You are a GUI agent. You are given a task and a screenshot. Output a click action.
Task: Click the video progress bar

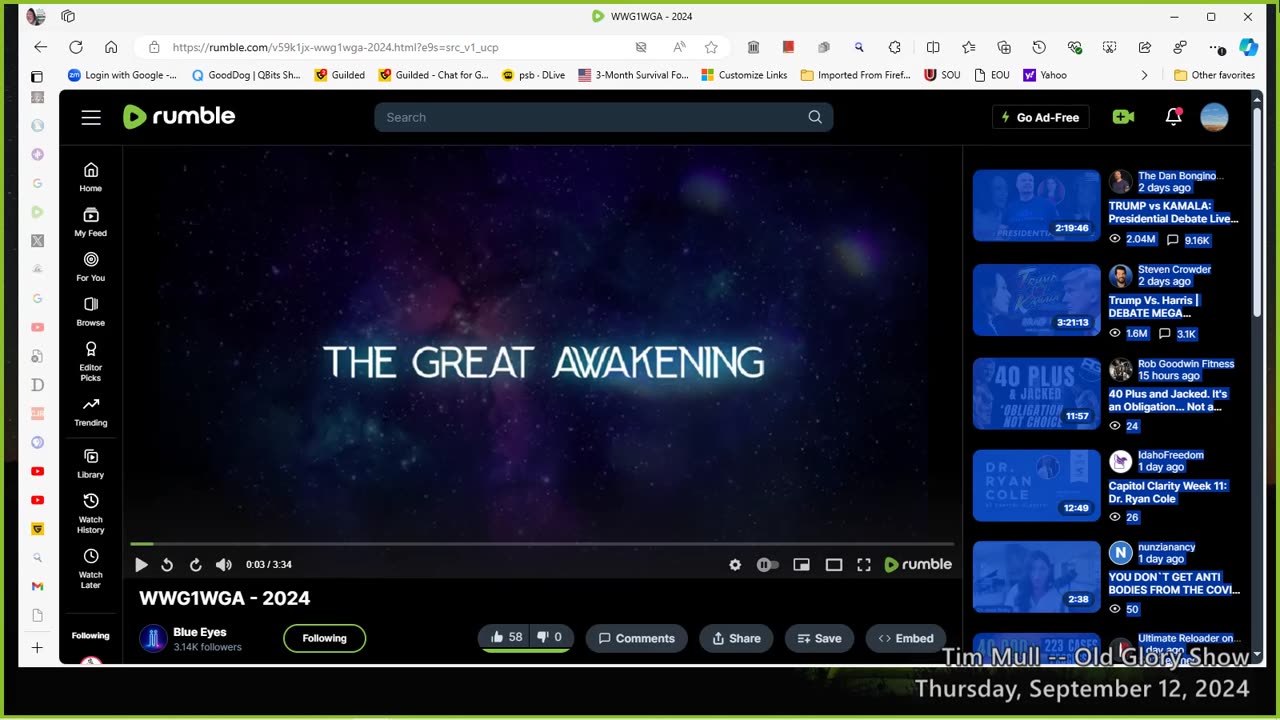pyautogui.click(x=542, y=544)
